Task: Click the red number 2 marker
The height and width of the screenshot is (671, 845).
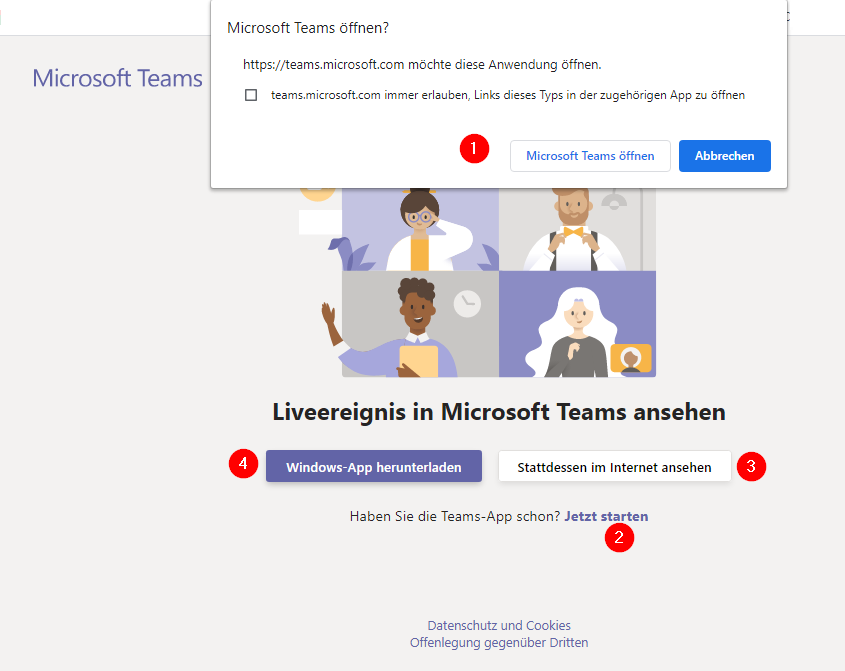Action: tap(619, 537)
